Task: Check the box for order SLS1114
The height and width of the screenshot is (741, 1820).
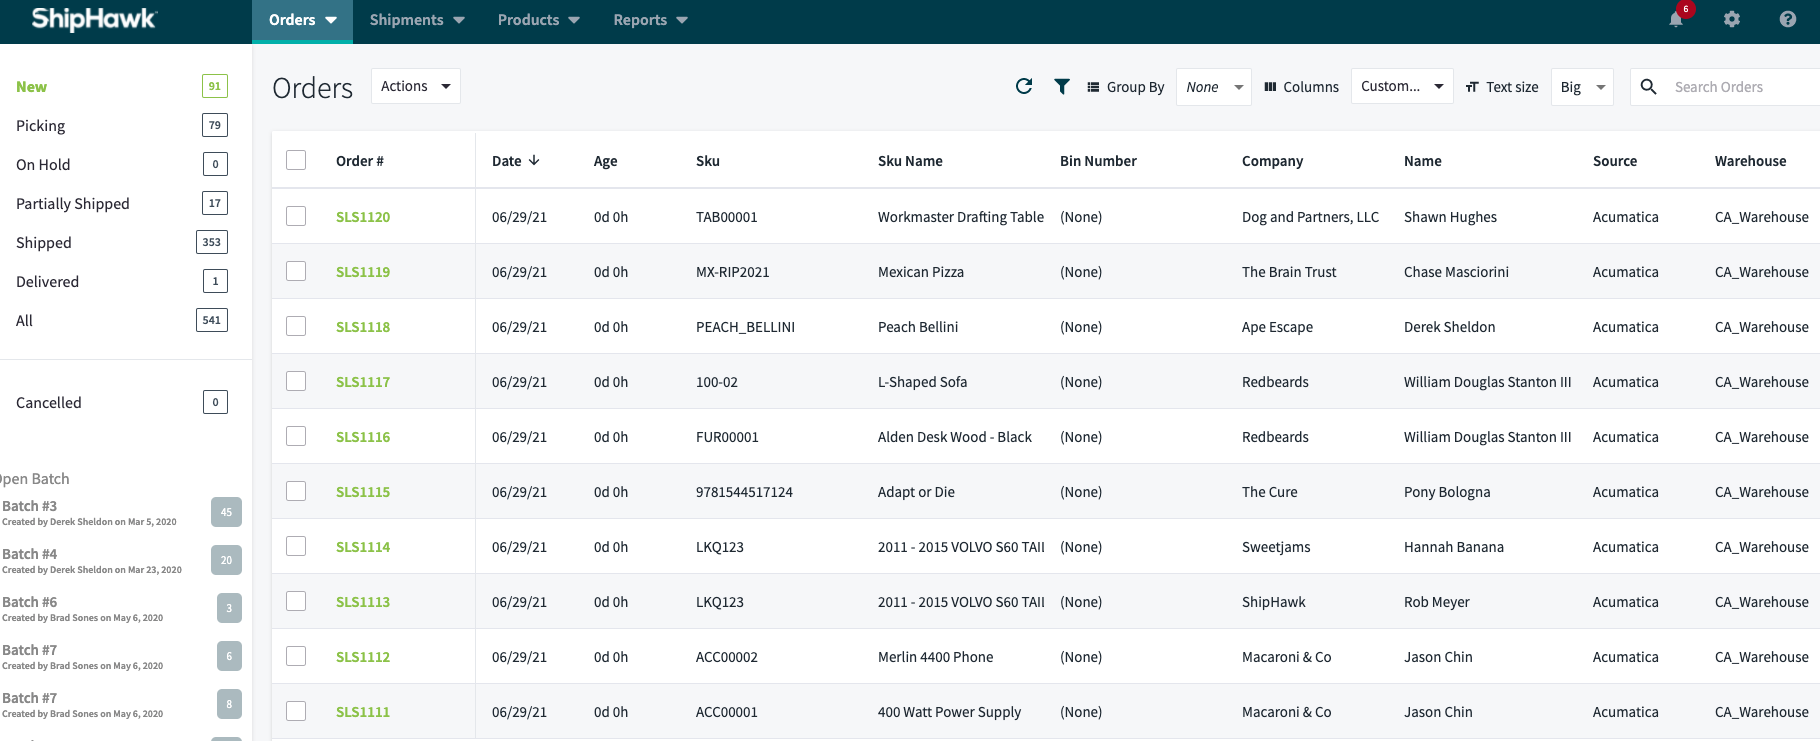Action: coord(296,546)
